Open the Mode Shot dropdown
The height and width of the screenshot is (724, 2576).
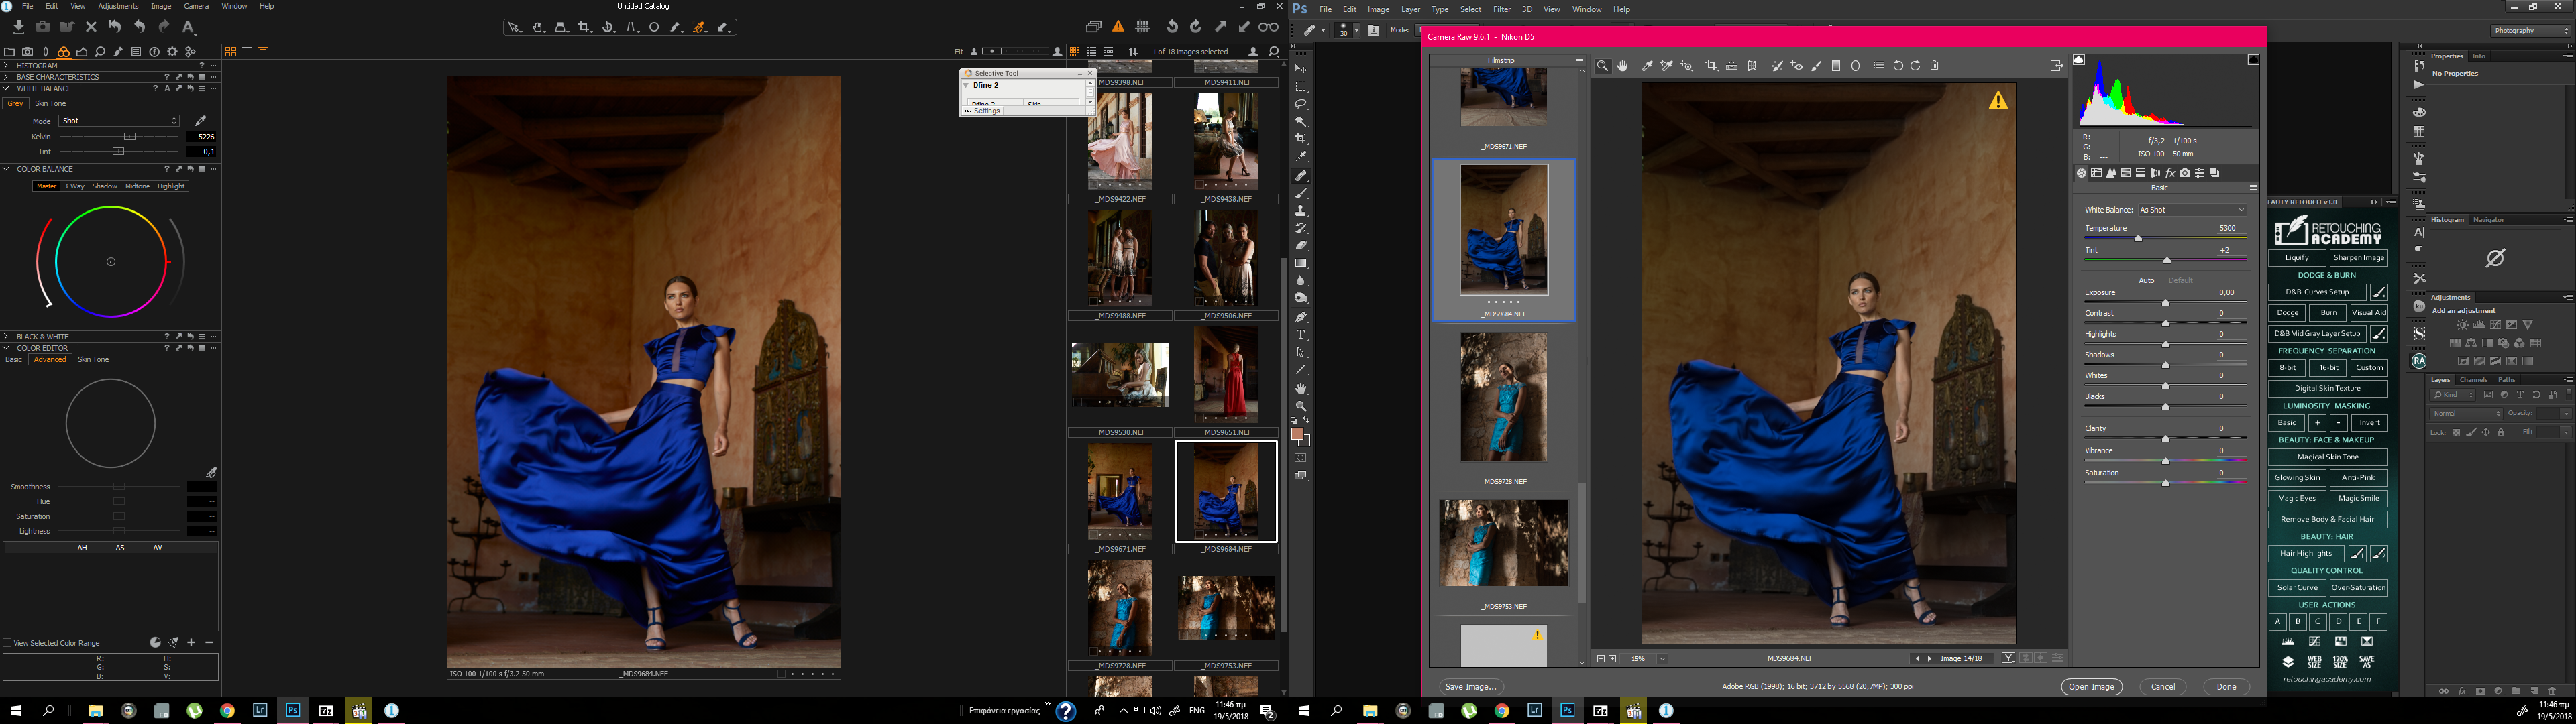pos(118,121)
